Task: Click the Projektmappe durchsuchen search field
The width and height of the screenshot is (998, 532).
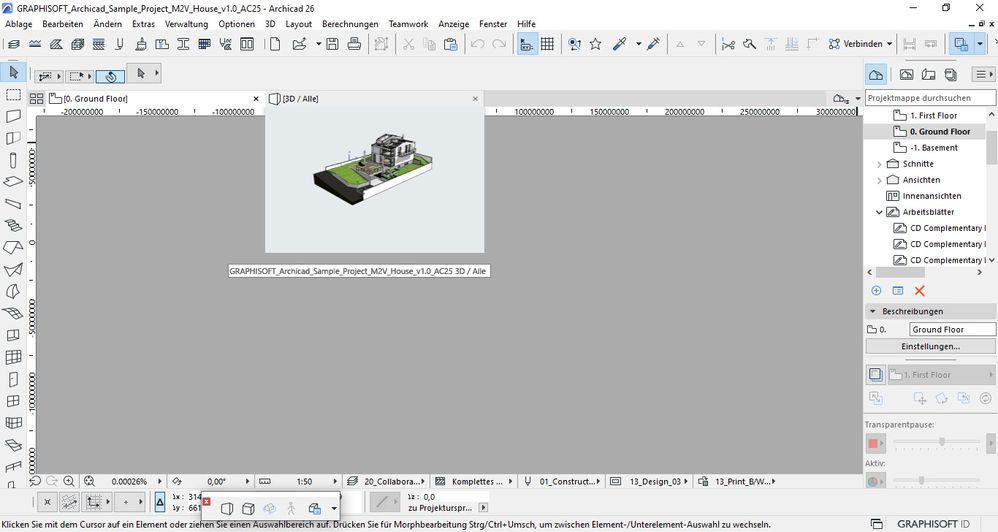Action: [930, 99]
